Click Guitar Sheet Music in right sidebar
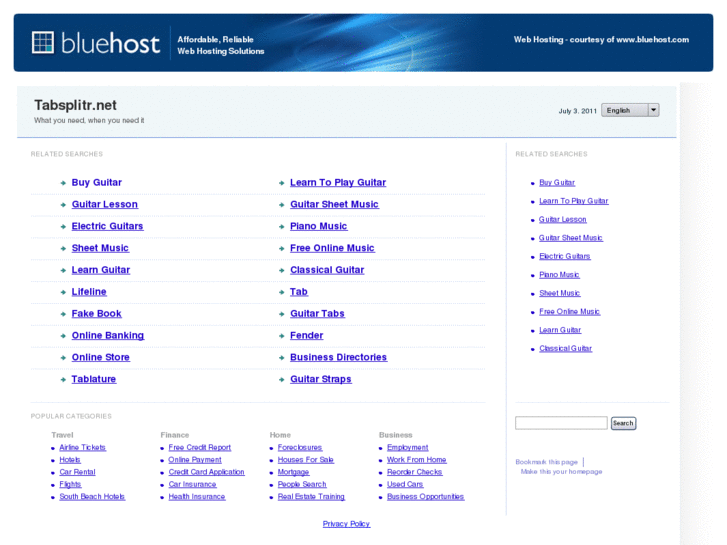 pos(571,237)
